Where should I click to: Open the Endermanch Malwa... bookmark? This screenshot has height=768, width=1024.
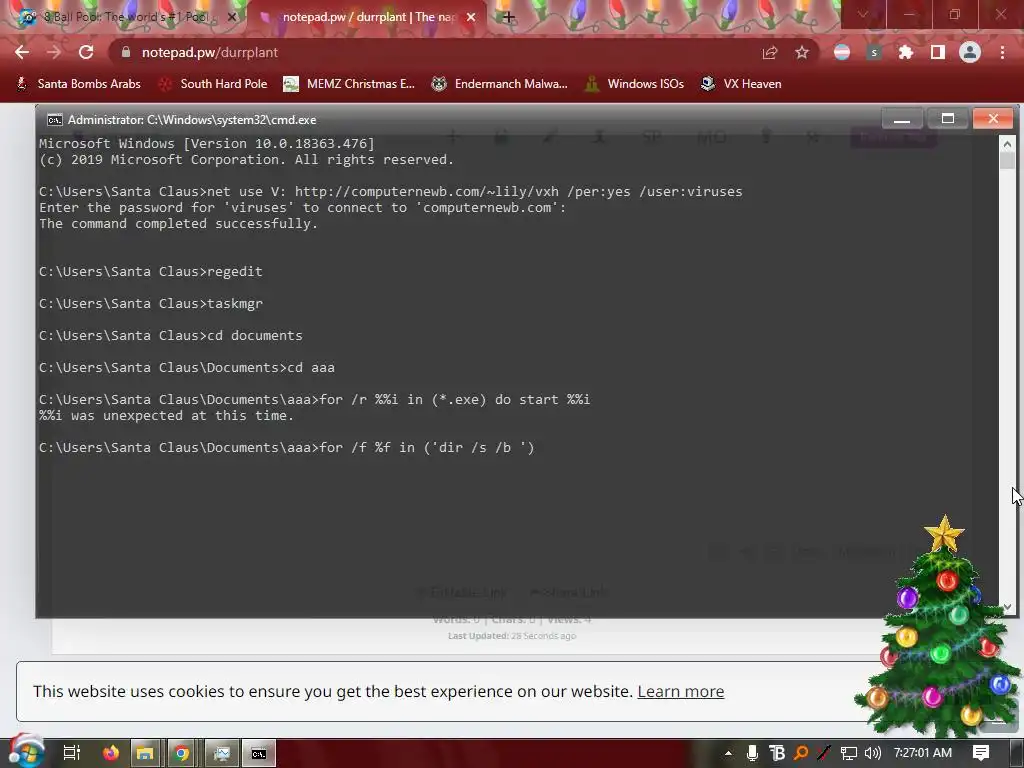click(500, 84)
